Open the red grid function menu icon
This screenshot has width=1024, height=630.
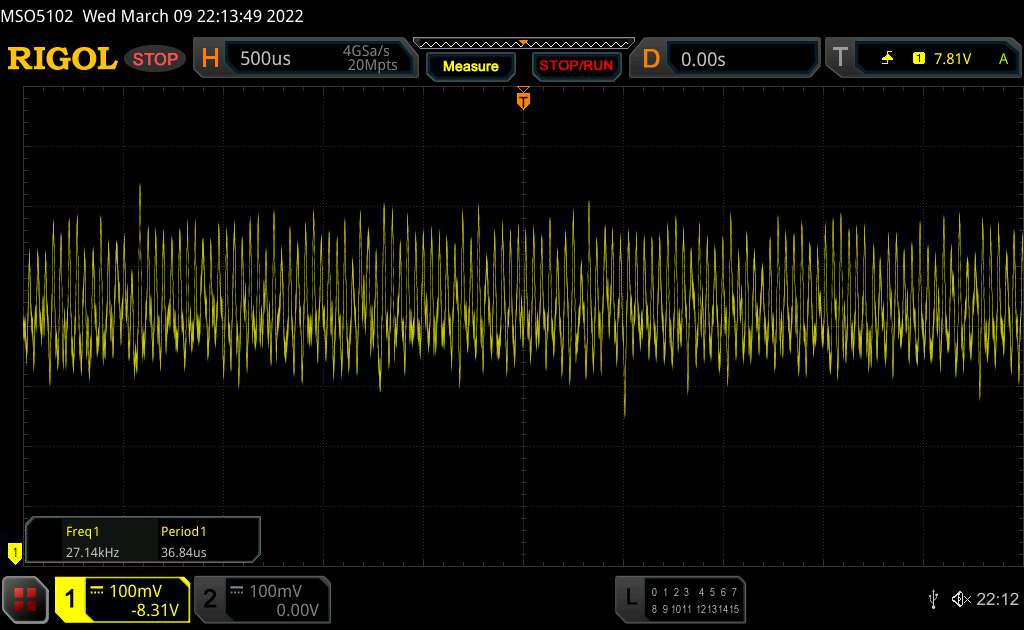[x=25, y=599]
